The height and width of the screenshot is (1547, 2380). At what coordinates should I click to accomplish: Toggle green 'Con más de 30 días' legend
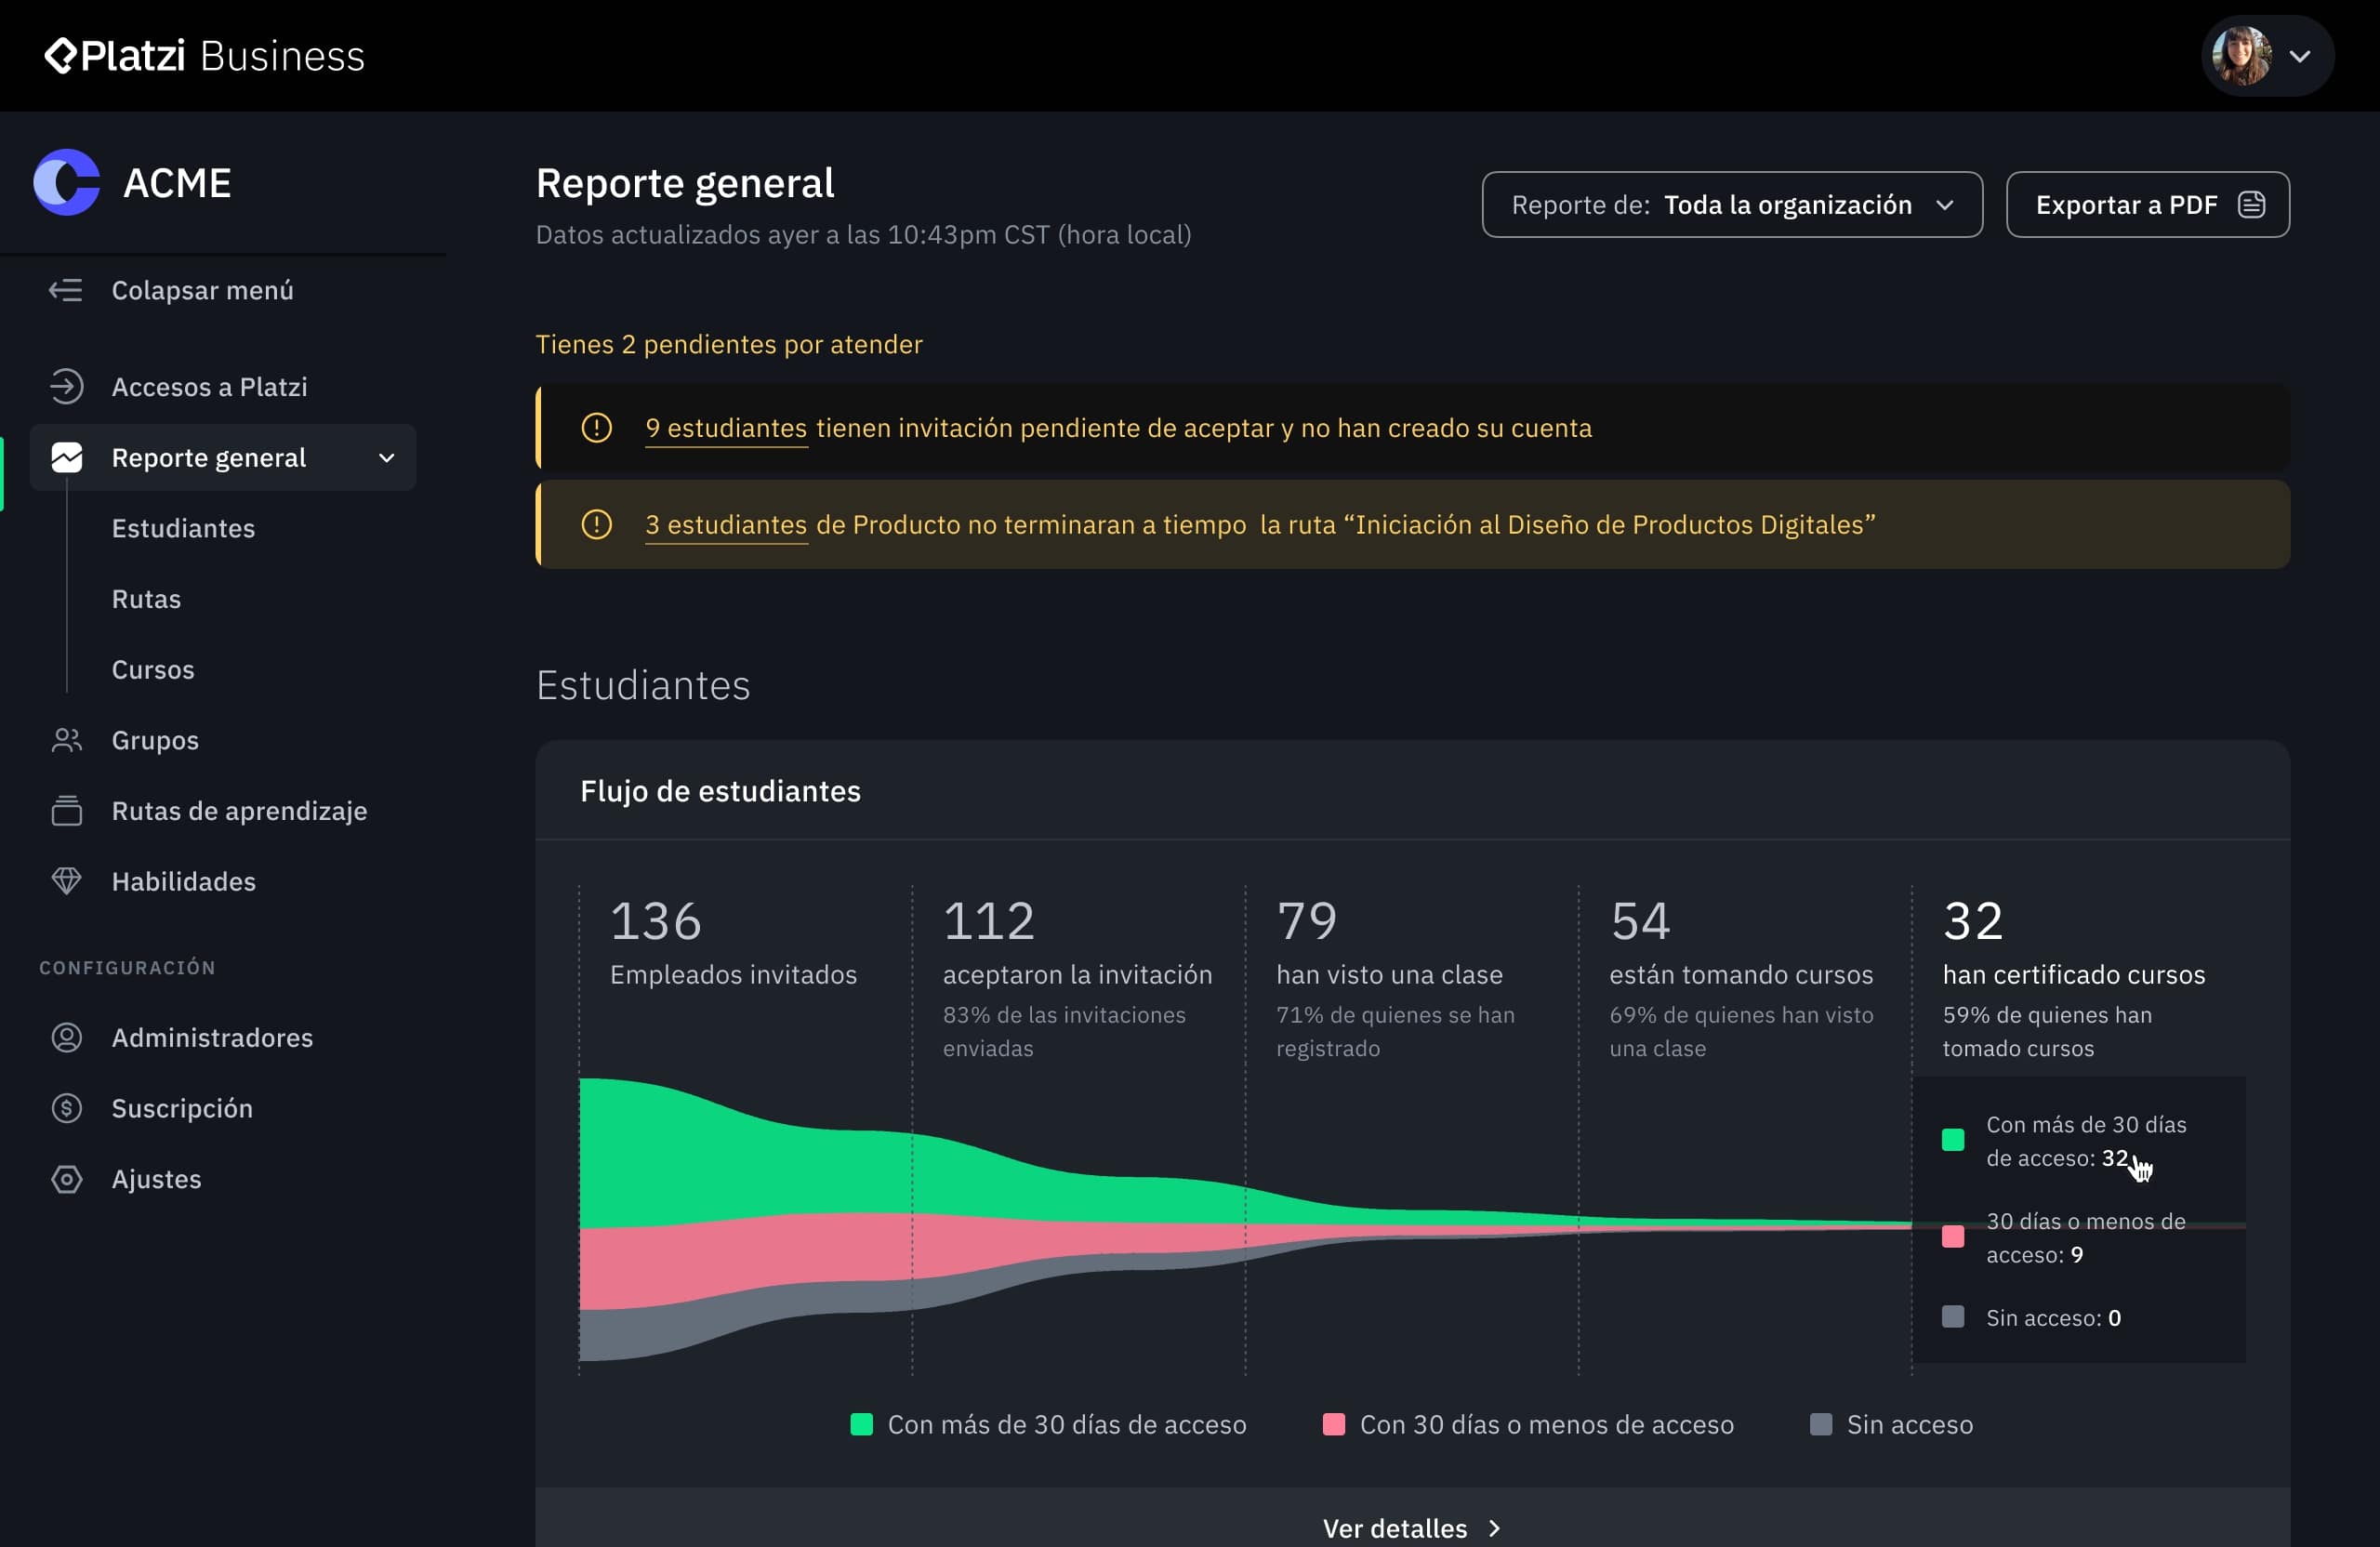click(x=1047, y=1424)
